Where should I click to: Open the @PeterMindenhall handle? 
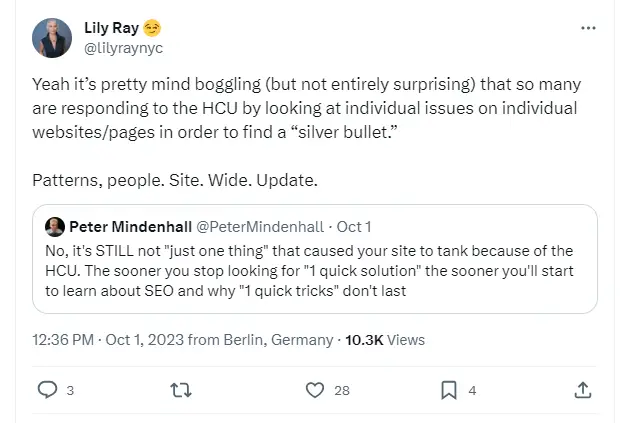260,227
